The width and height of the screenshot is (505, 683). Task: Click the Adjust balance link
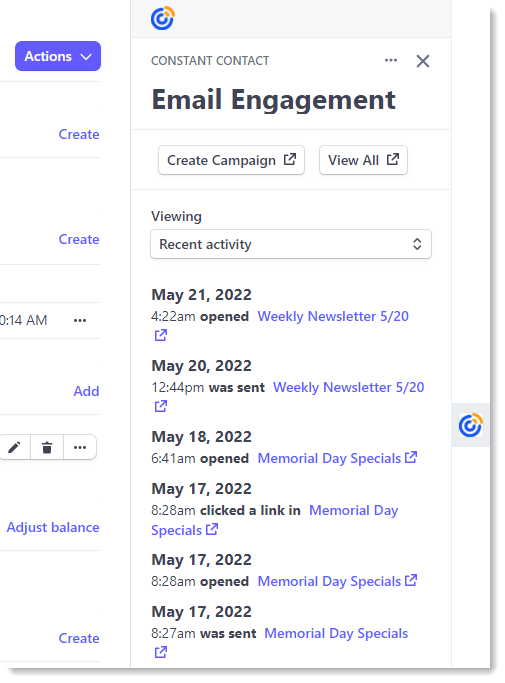(x=53, y=527)
